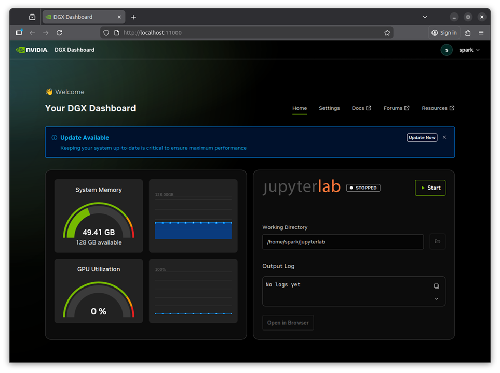The width and height of the screenshot is (500, 373).
Task: Click the Working Directory path field
Action: [343, 242]
